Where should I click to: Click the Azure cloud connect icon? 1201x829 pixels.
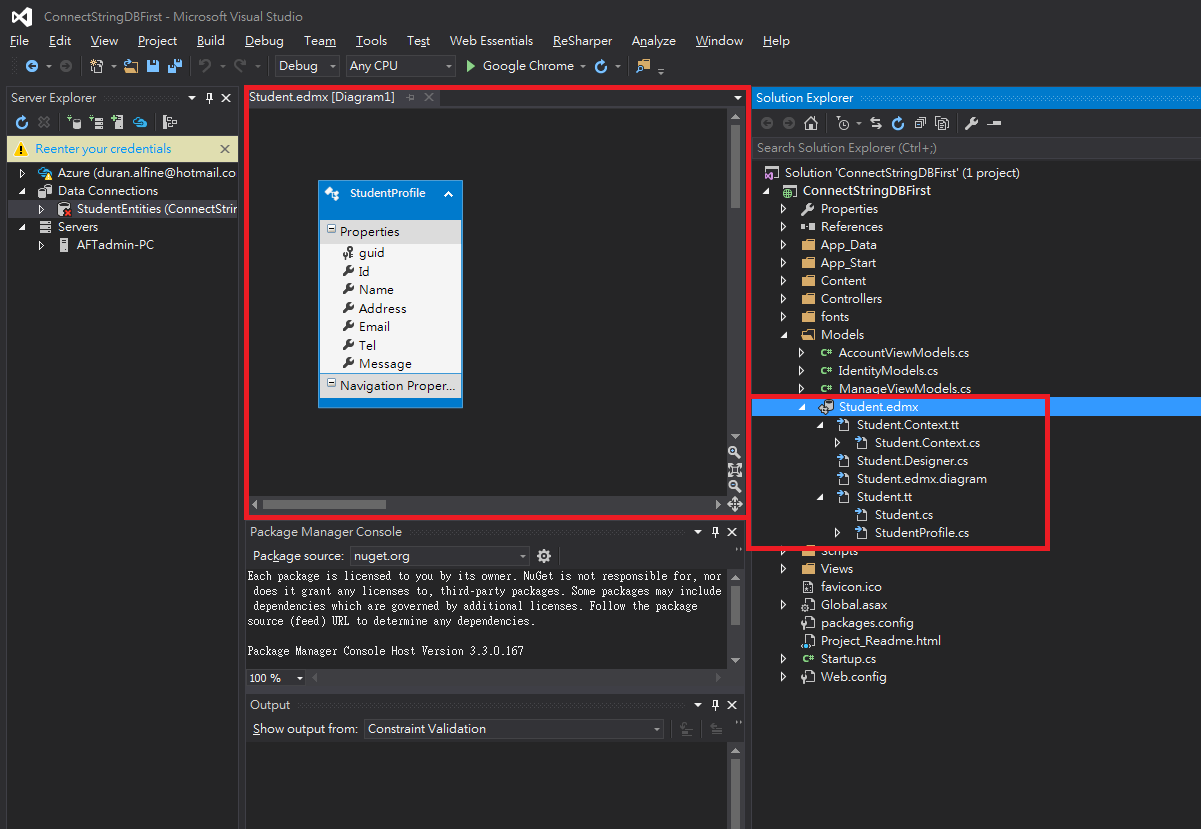pyautogui.click(x=140, y=122)
